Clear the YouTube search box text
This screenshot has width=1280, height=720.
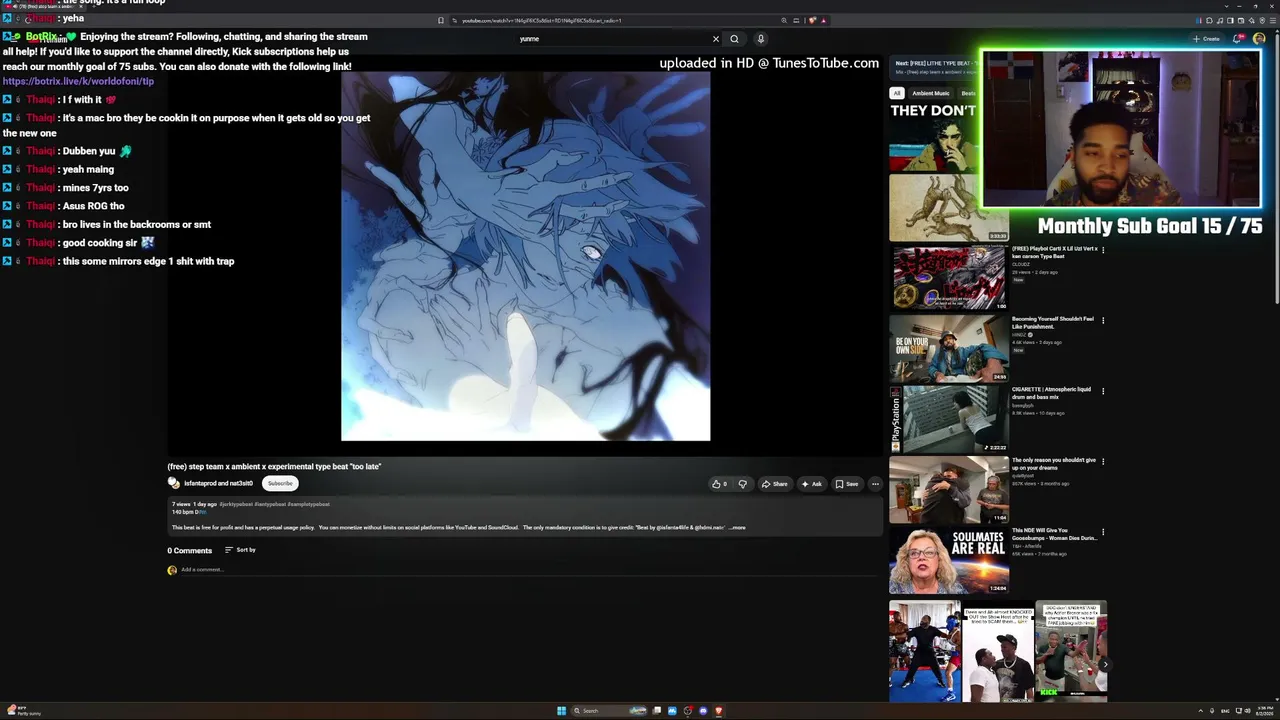(x=716, y=39)
